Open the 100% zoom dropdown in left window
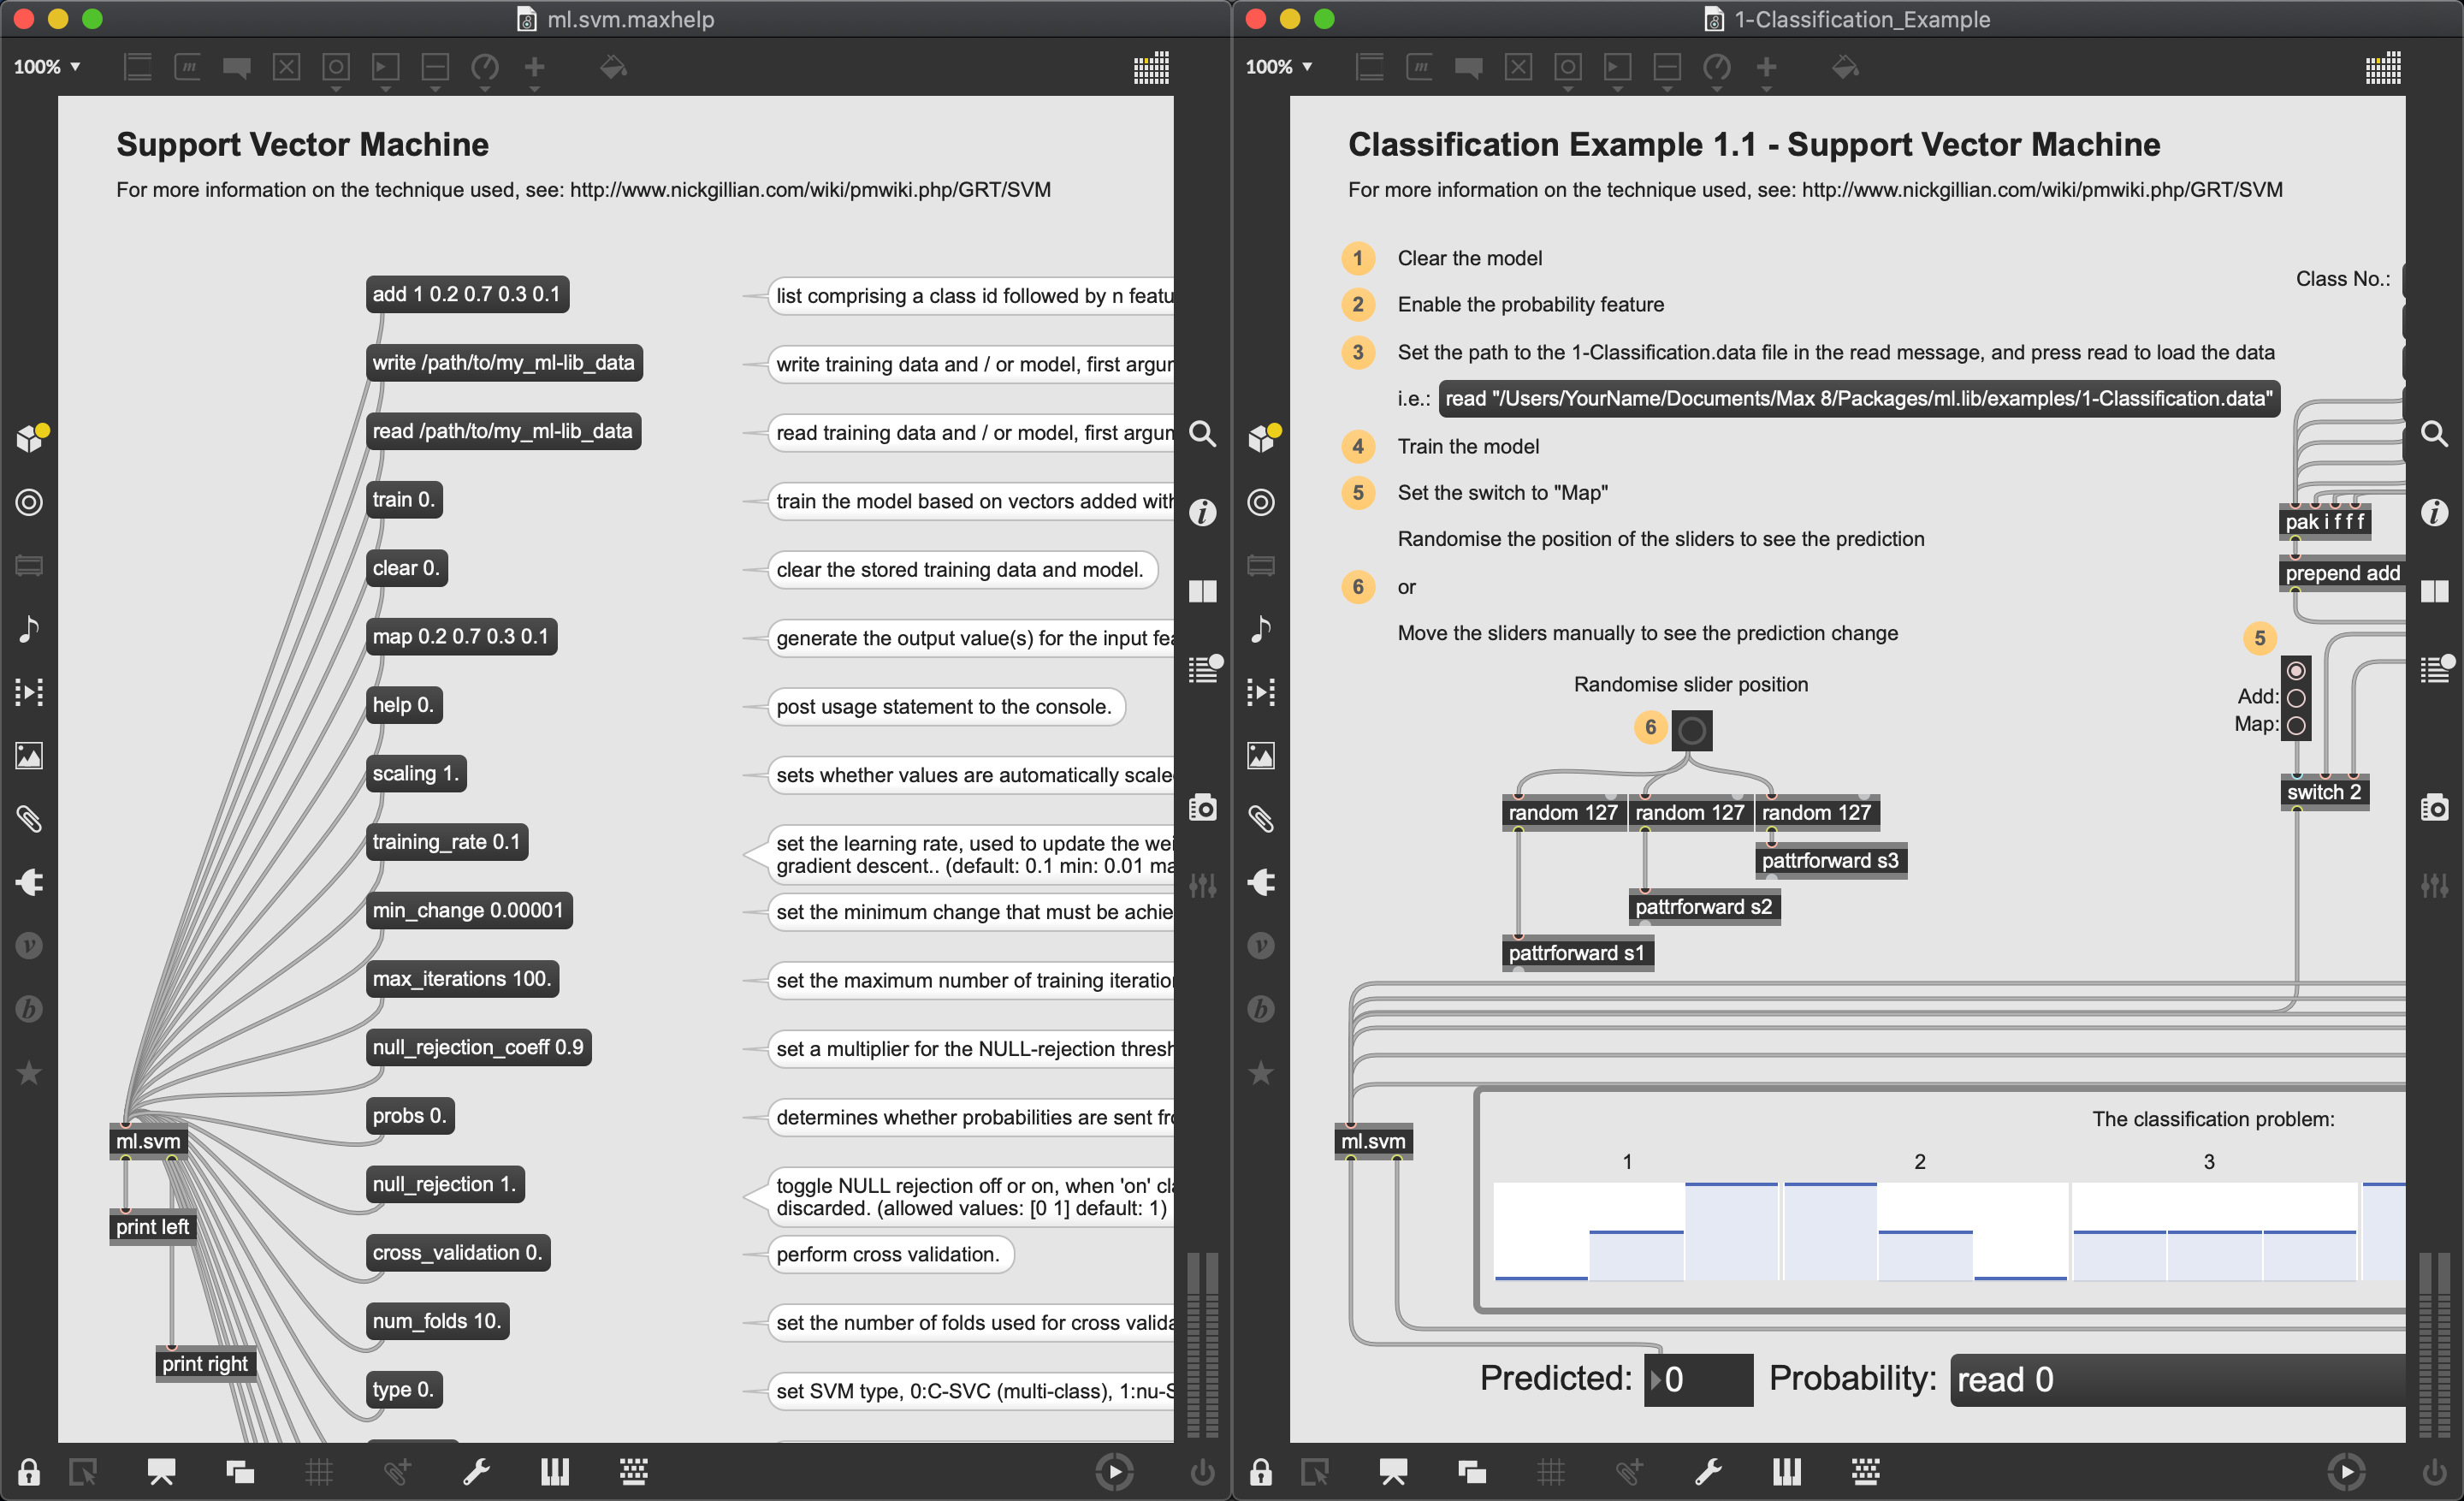The height and width of the screenshot is (1501, 2464). point(47,67)
